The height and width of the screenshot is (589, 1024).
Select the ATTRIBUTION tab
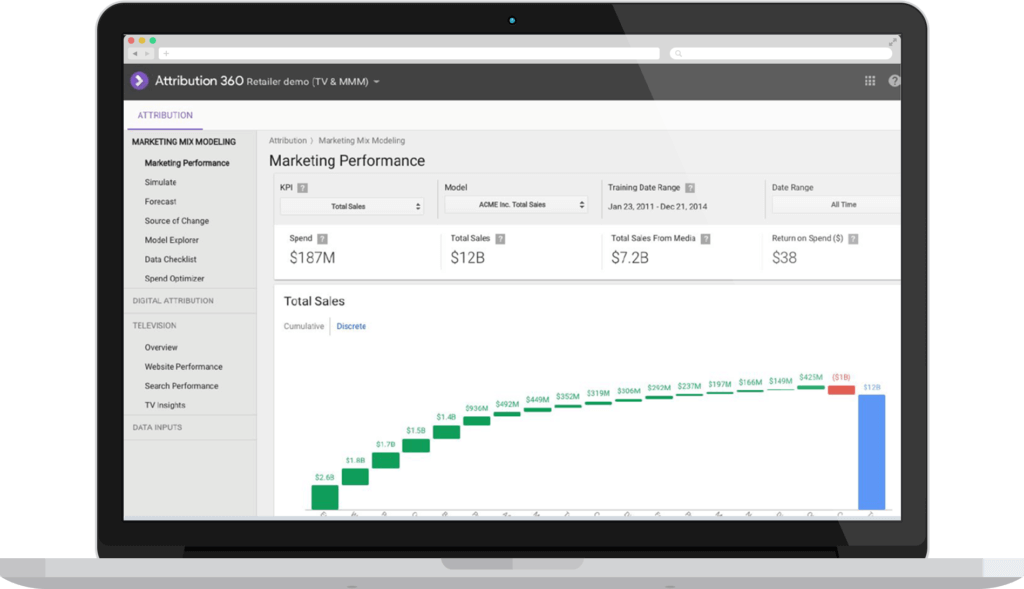(165, 116)
